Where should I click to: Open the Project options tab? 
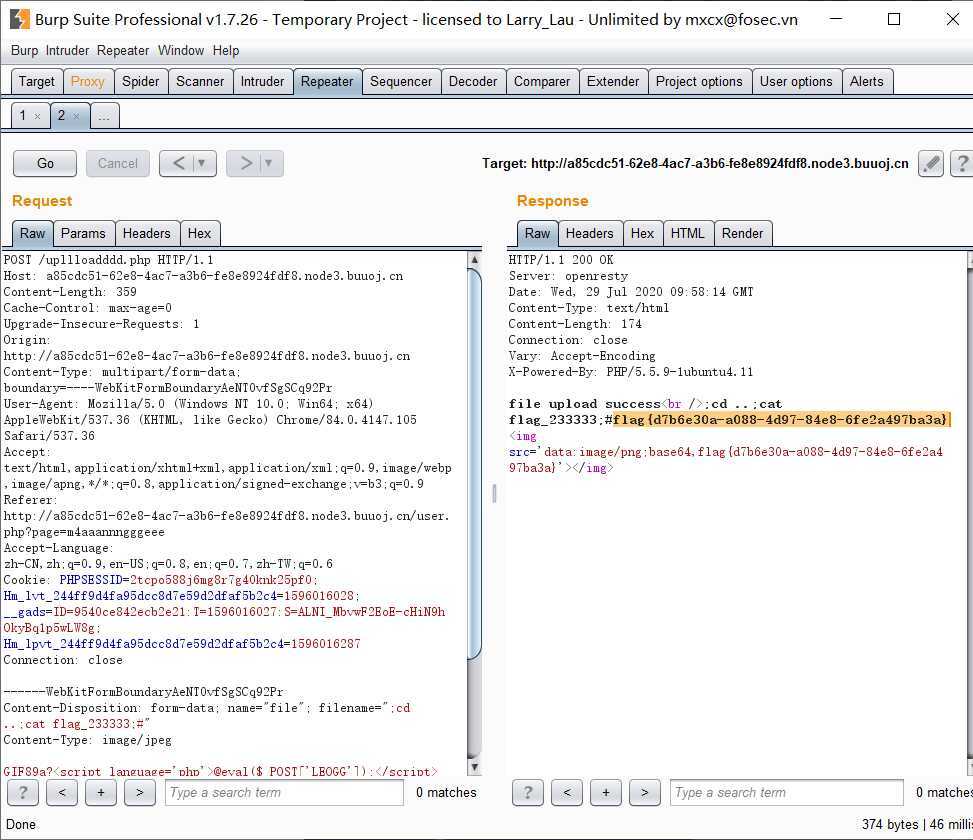coord(699,81)
